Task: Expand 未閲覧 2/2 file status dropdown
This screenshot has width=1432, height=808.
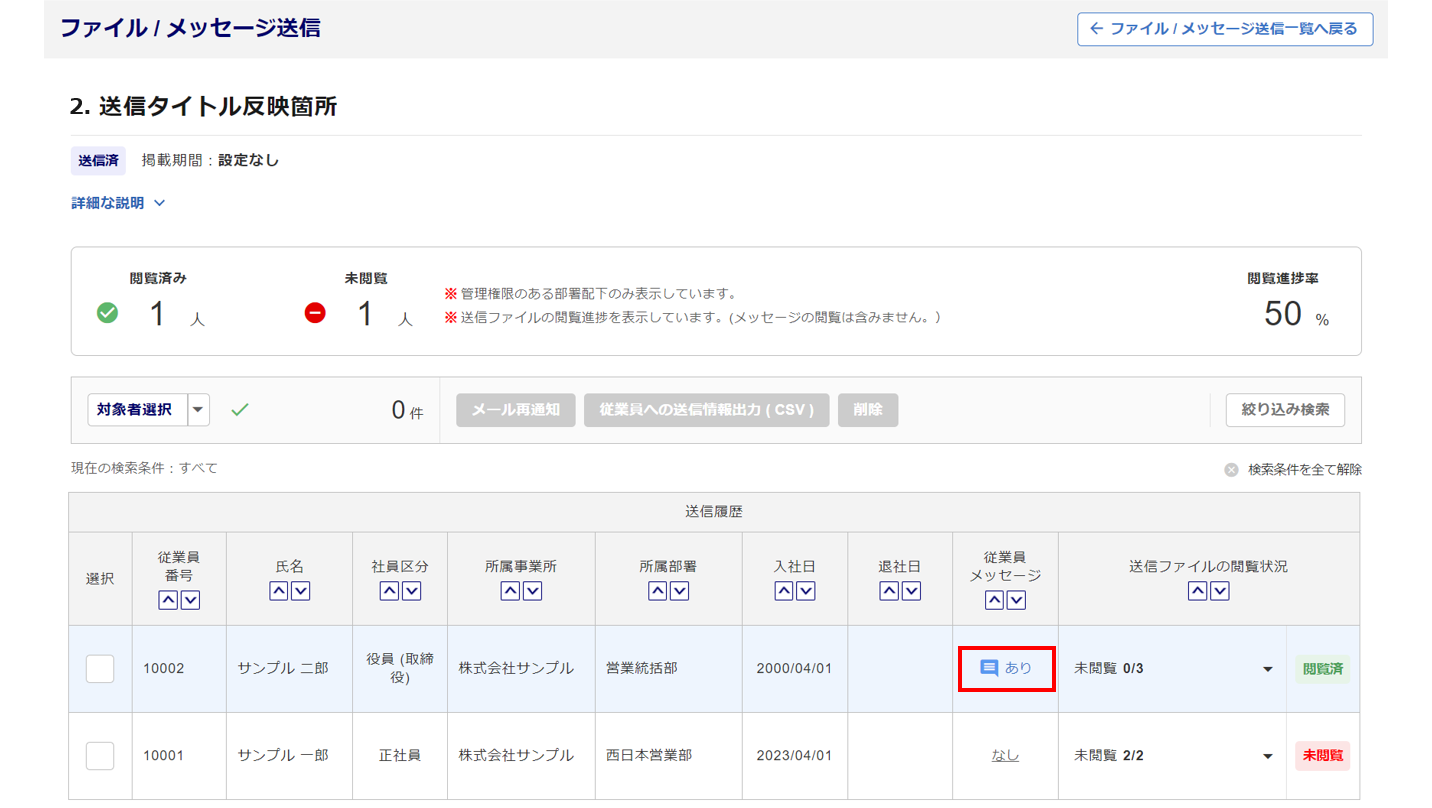Action: 1267,756
